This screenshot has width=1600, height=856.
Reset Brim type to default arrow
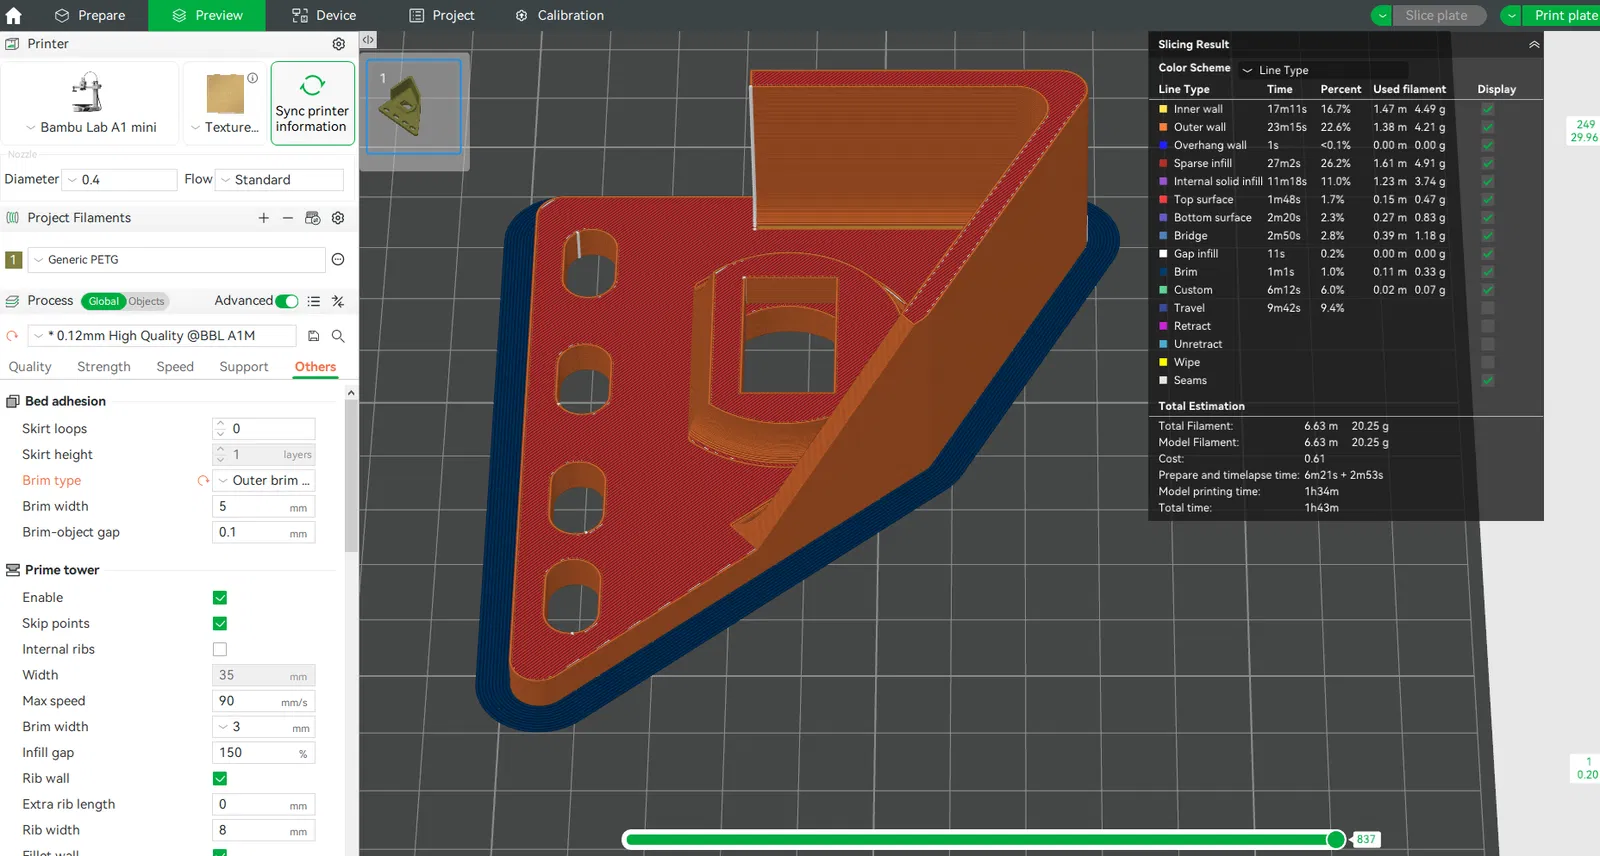pyautogui.click(x=204, y=481)
